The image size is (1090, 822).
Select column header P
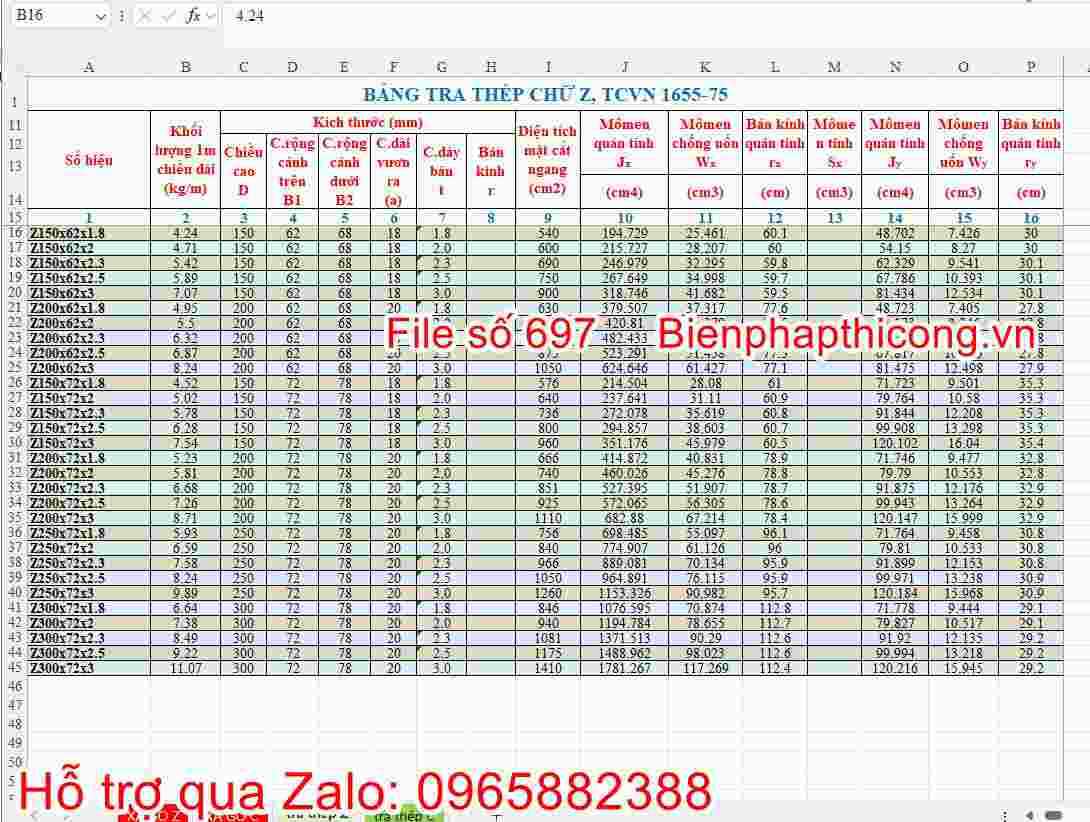[1030, 66]
